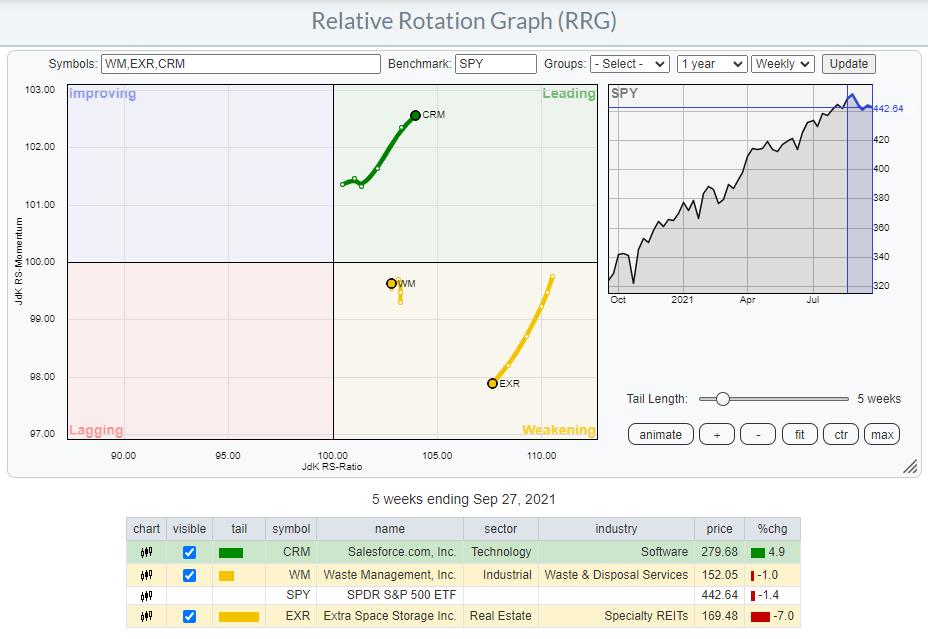Change the Weekly interval dropdown

[783, 64]
